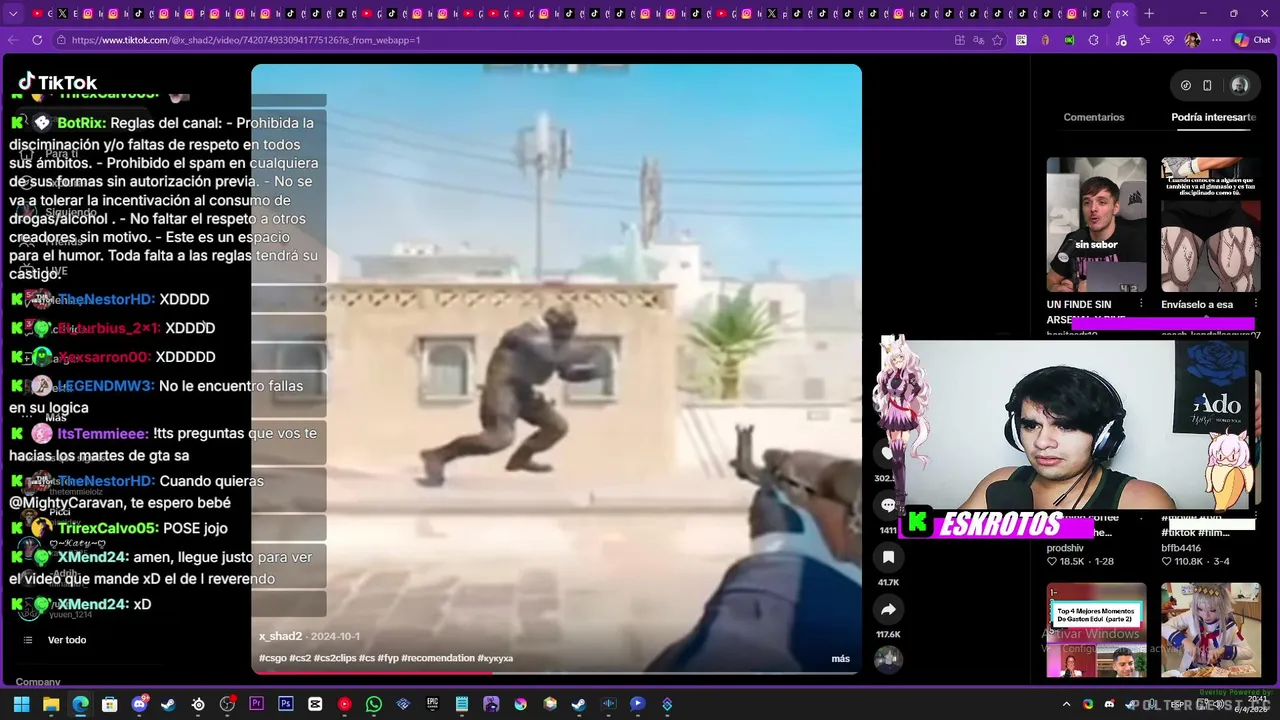Open the cosplay girl video thumbnail
Screen dimensions: 1280x720
[x=1211, y=630]
